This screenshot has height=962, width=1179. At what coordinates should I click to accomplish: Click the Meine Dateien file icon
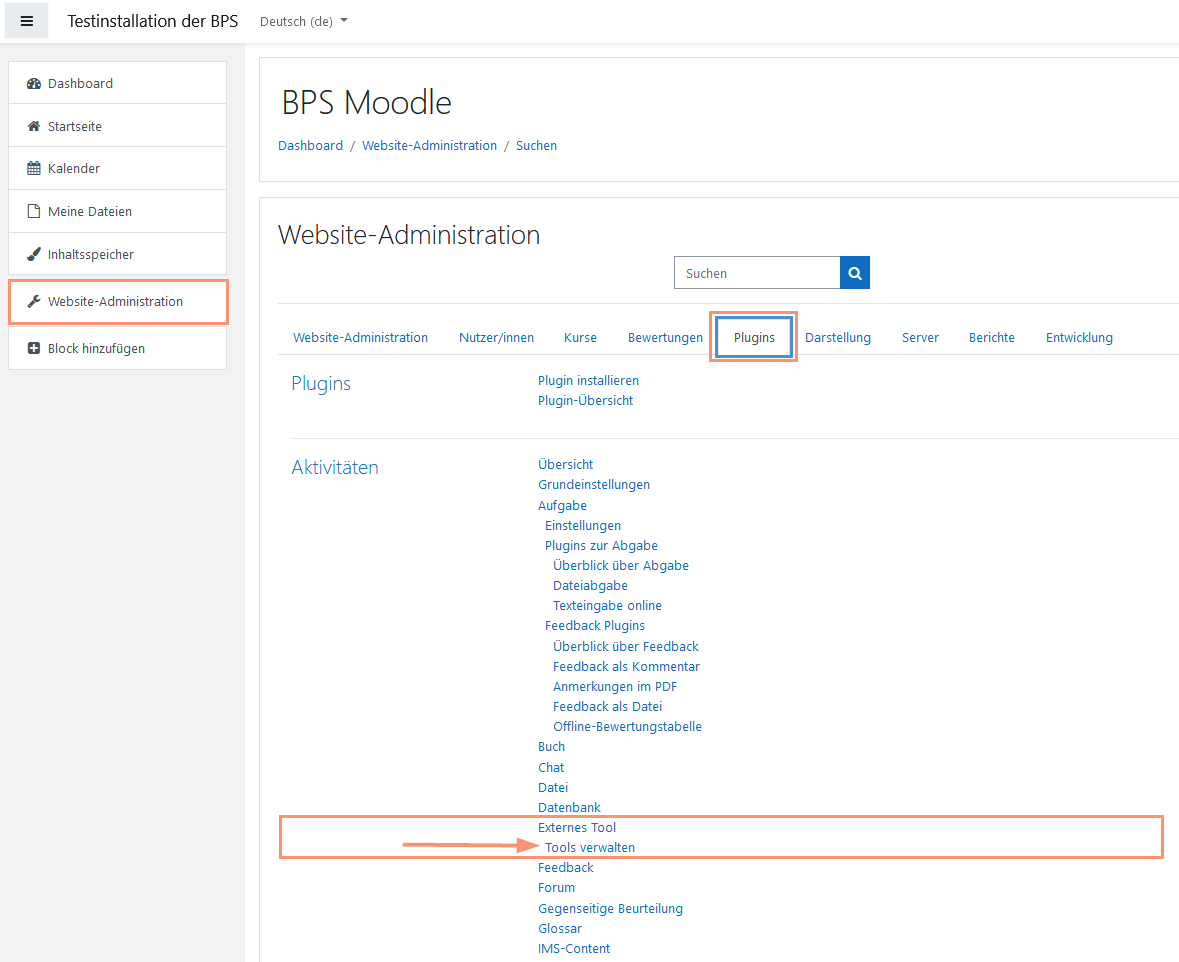point(36,211)
